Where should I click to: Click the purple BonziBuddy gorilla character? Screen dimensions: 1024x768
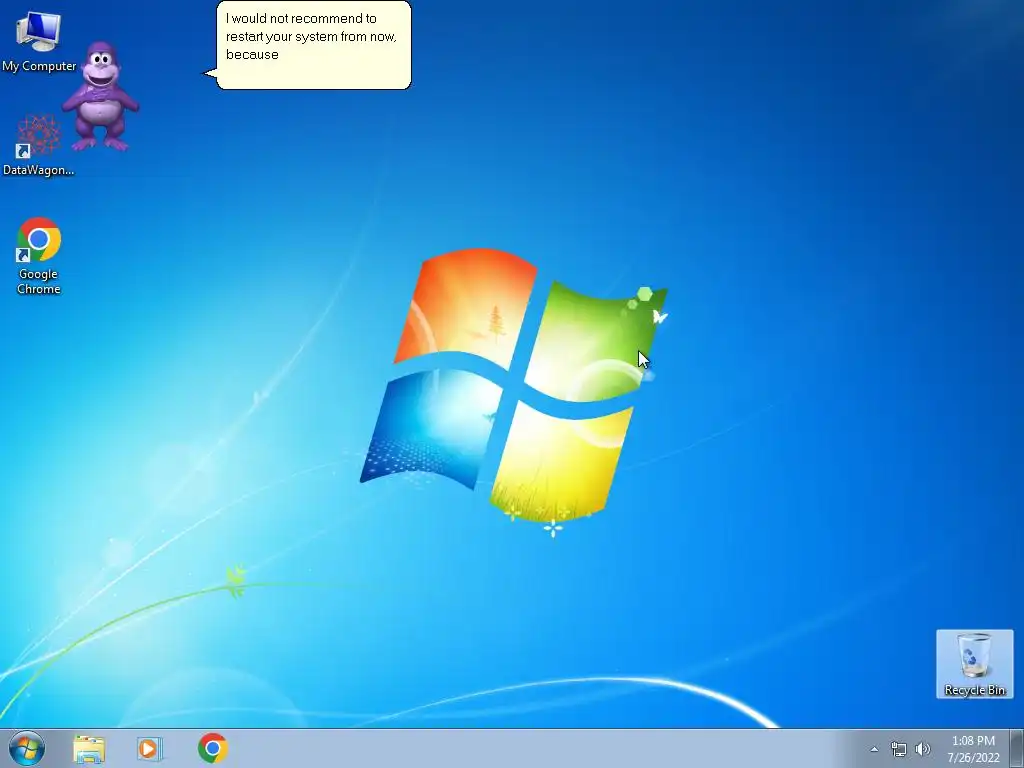[101, 96]
